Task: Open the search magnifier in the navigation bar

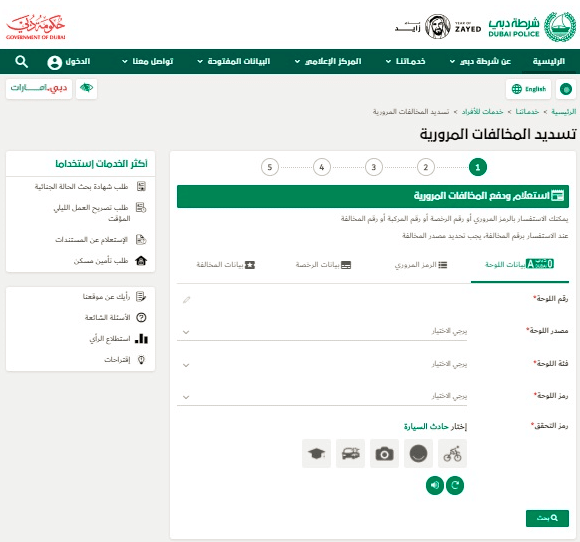Action: (21, 61)
